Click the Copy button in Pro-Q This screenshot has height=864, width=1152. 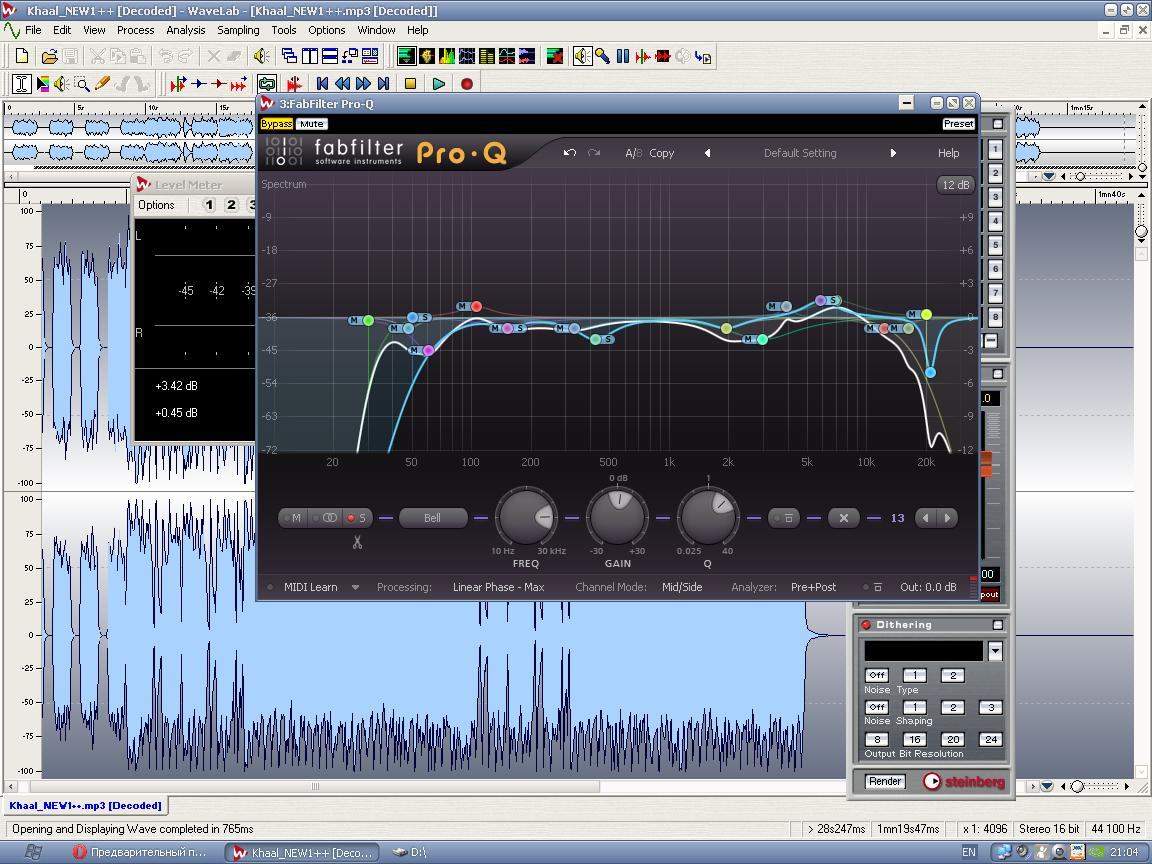pos(661,153)
